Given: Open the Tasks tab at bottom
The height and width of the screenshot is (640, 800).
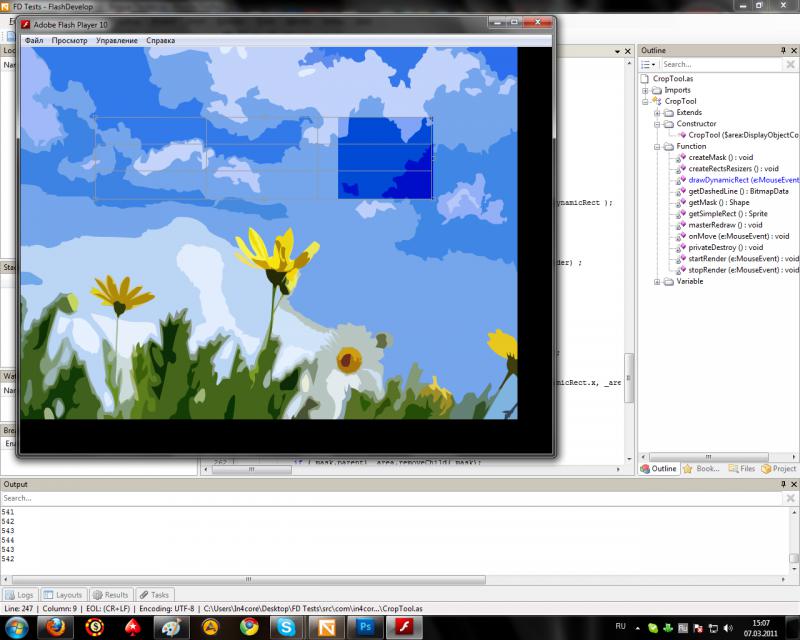Looking at the screenshot, I should (155, 595).
